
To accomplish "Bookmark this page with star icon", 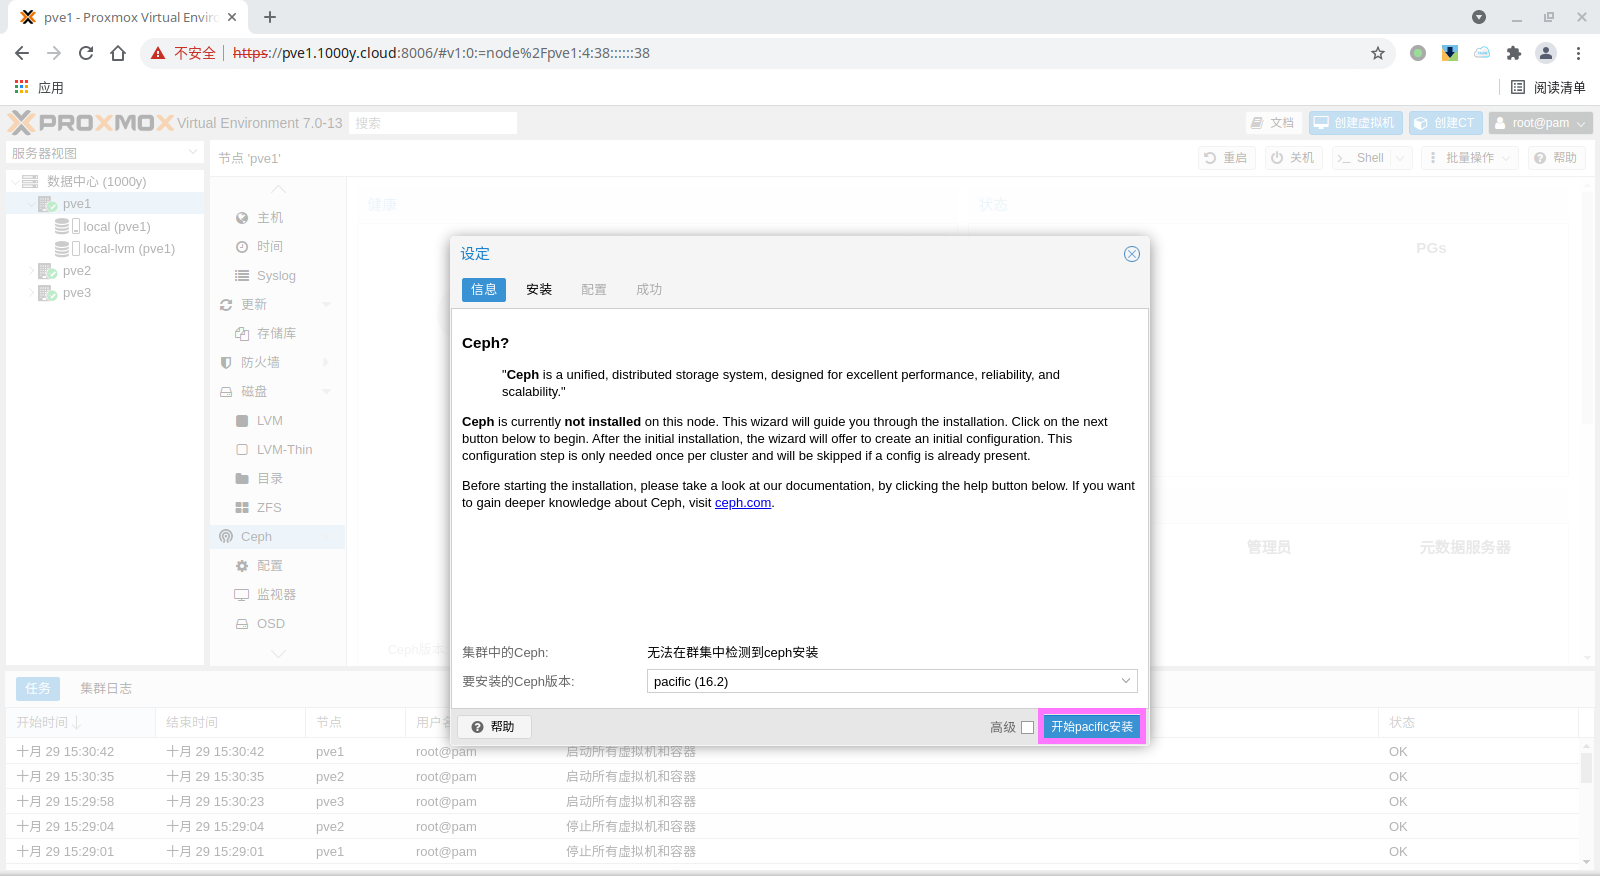I will pos(1378,53).
